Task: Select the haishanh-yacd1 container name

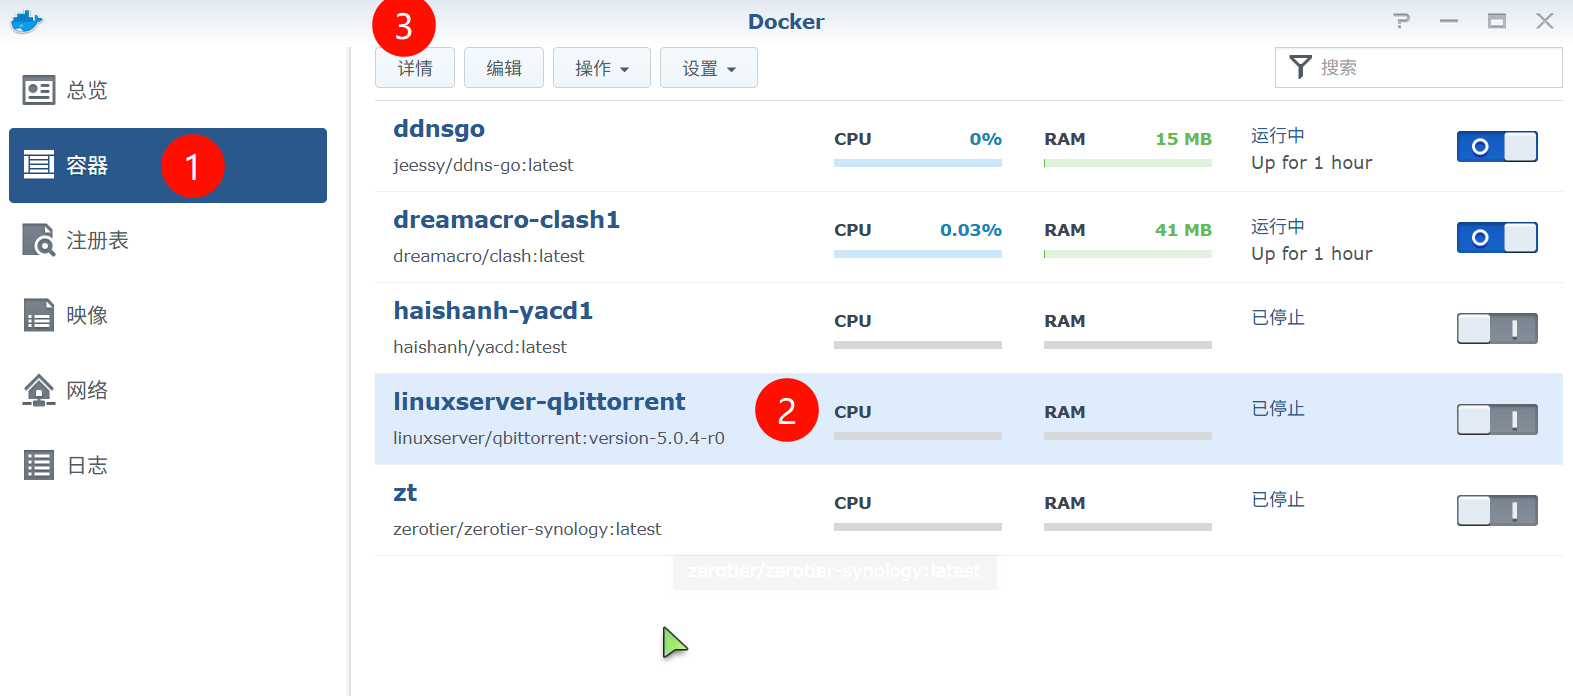Action: coord(493,311)
